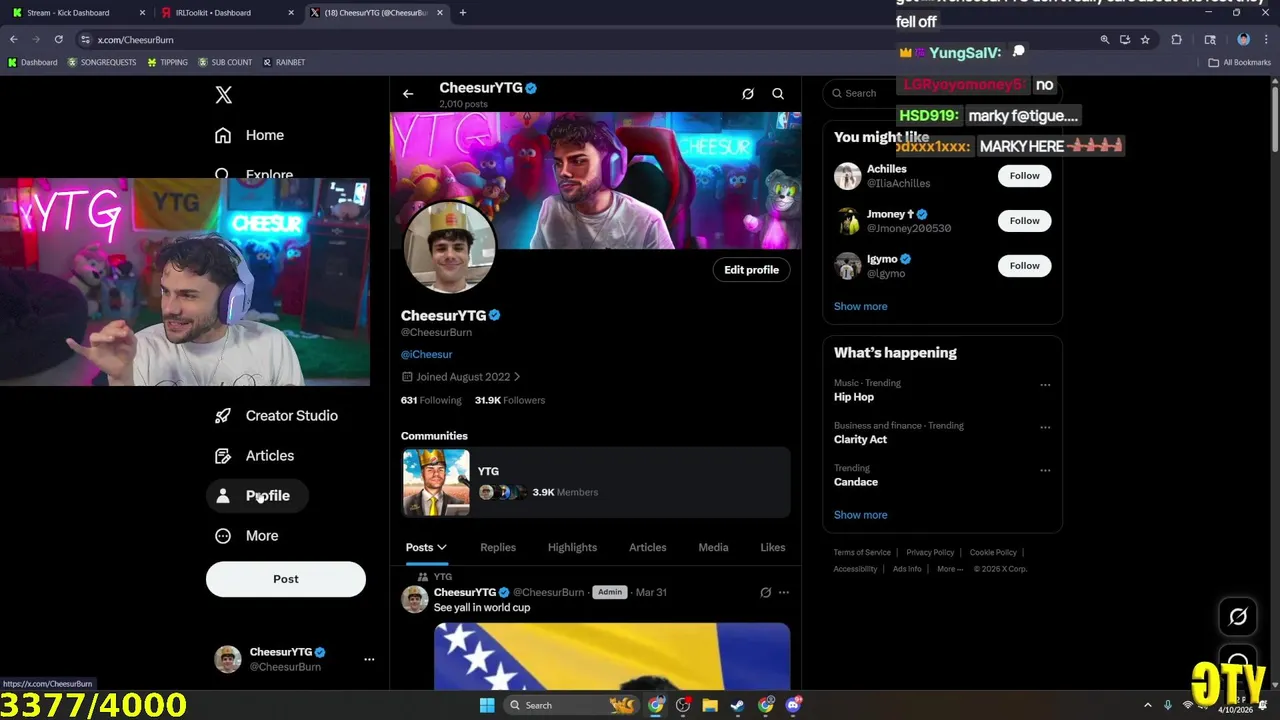Viewport: 1280px width, 720px height.
Task: Switch to the Replies tab
Action: tap(498, 547)
